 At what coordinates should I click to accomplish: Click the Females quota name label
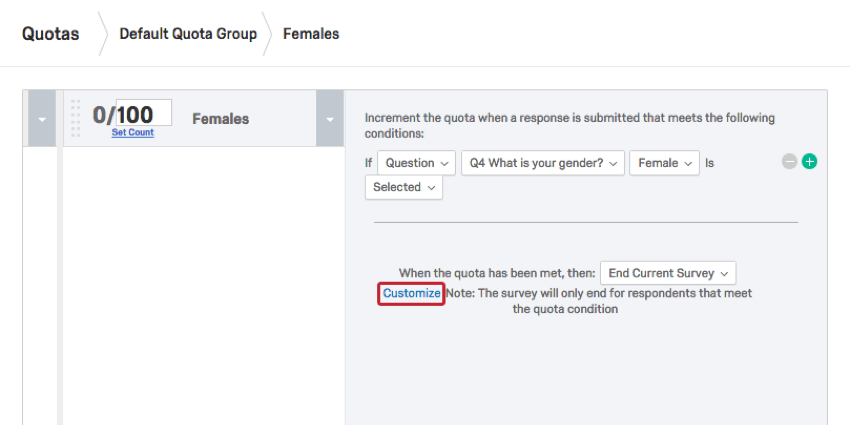pos(220,118)
